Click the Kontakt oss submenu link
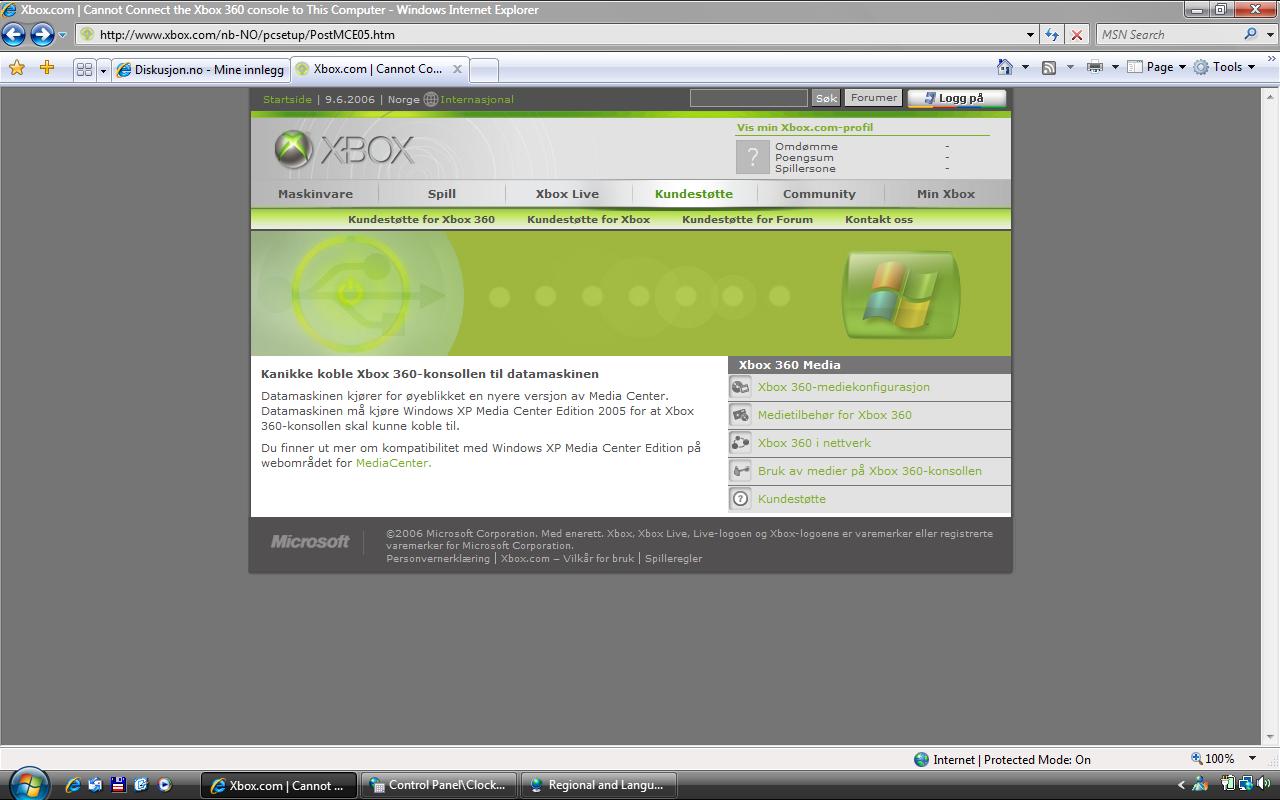This screenshot has width=1280, height=800. (x=879, y=219)
